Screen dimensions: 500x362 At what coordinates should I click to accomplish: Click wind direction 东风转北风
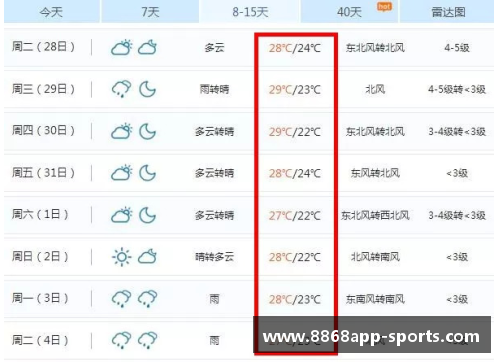point(375,173)
